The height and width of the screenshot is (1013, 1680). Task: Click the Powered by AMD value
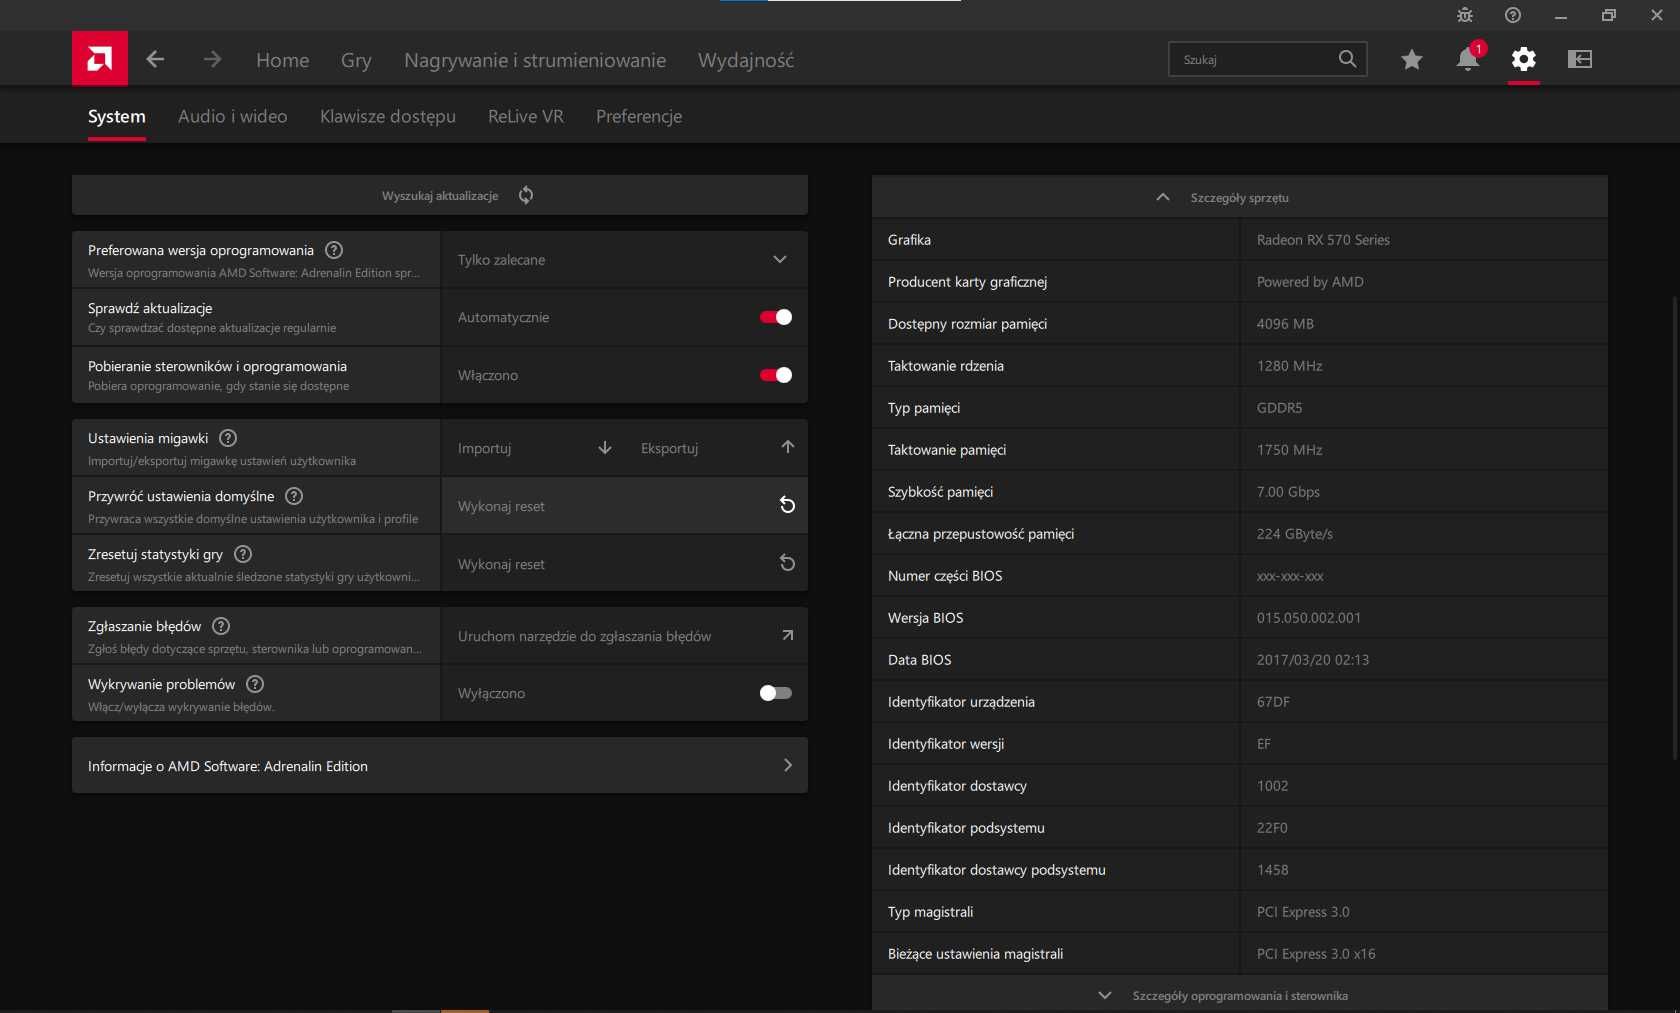tap(1310, 282)
